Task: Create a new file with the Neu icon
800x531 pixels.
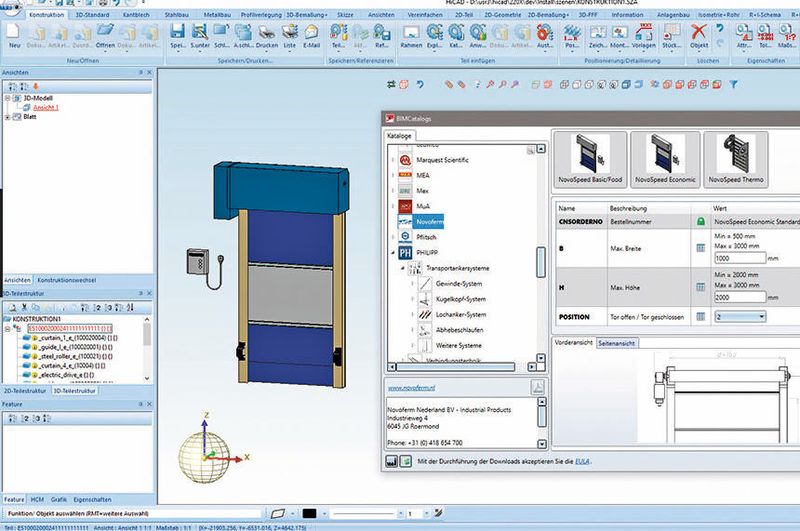Action: point(13,32)
